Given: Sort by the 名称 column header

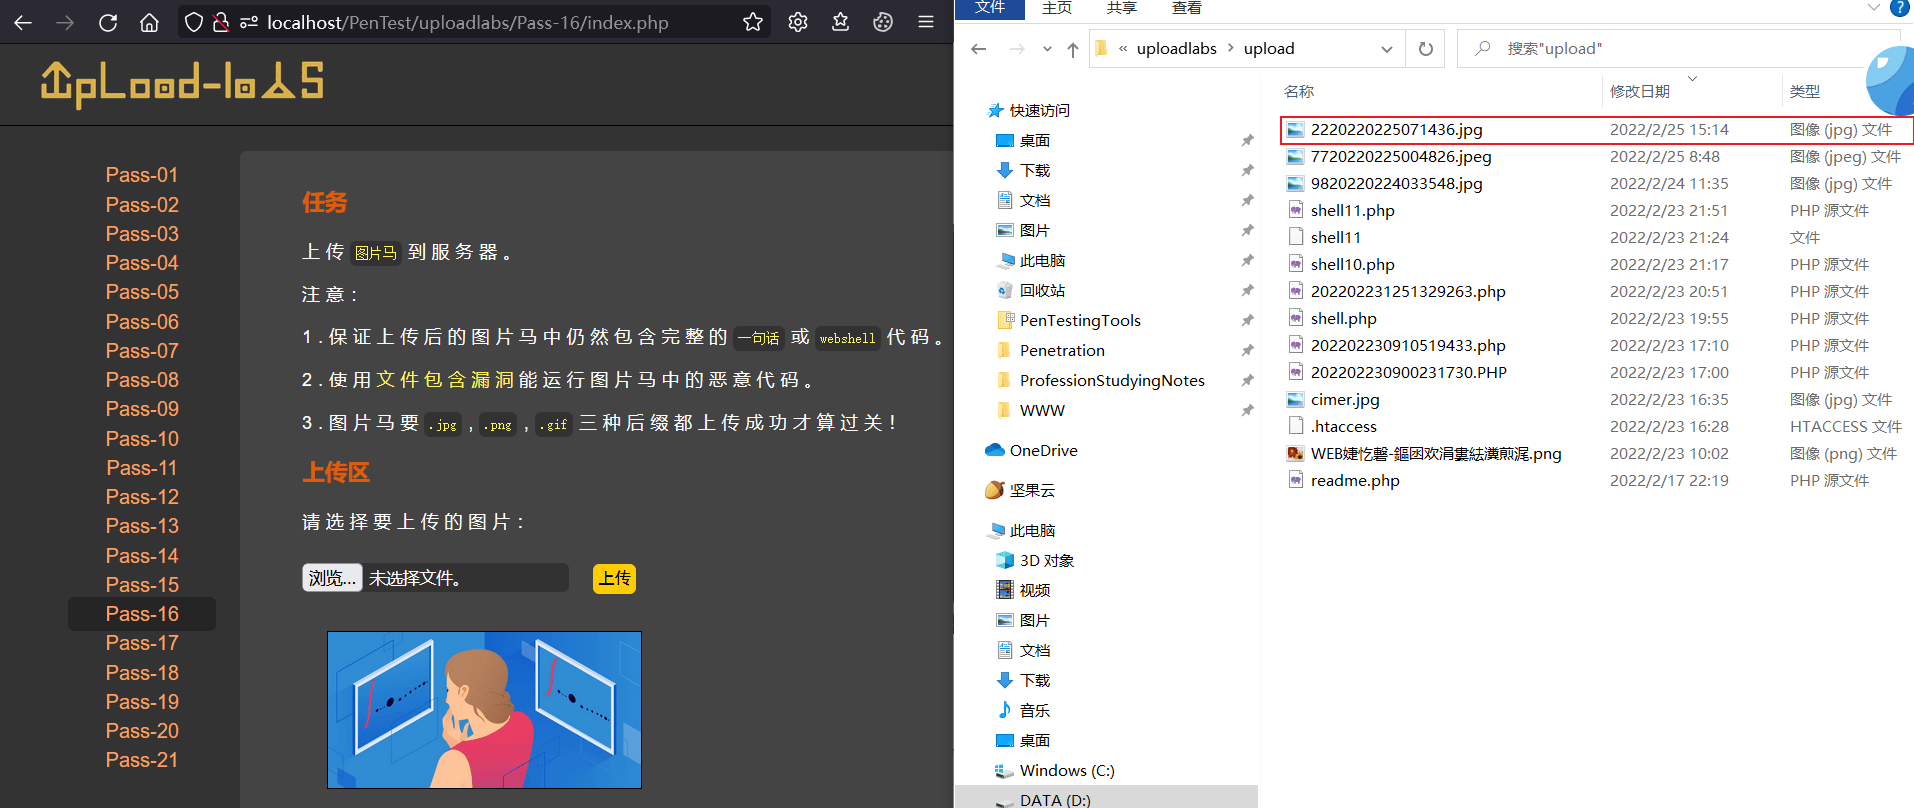Looking at the screenshot, I should 1299,91.
